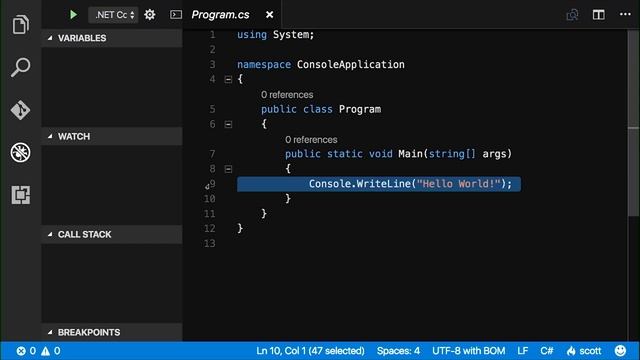
Task: Open the .NET Core configuration dropdown
Action: tap(113, 15)
